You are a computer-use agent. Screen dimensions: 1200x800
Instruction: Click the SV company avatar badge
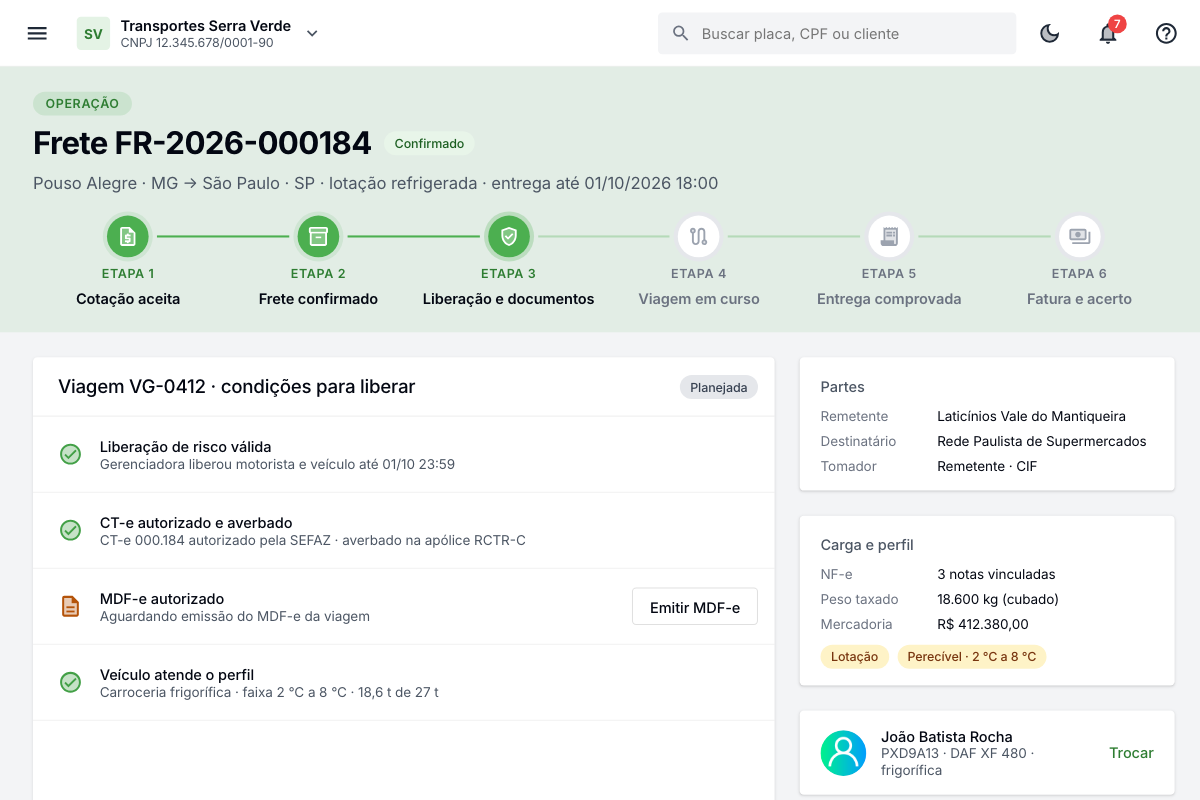93,33
